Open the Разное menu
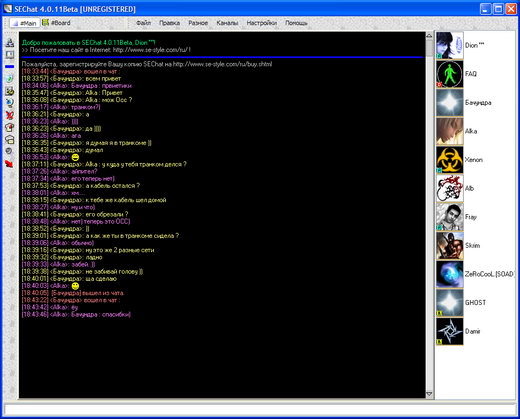Image resolution: width=520 pixels, height=419 pixels. pyautogui.click(x=198, y=23)
